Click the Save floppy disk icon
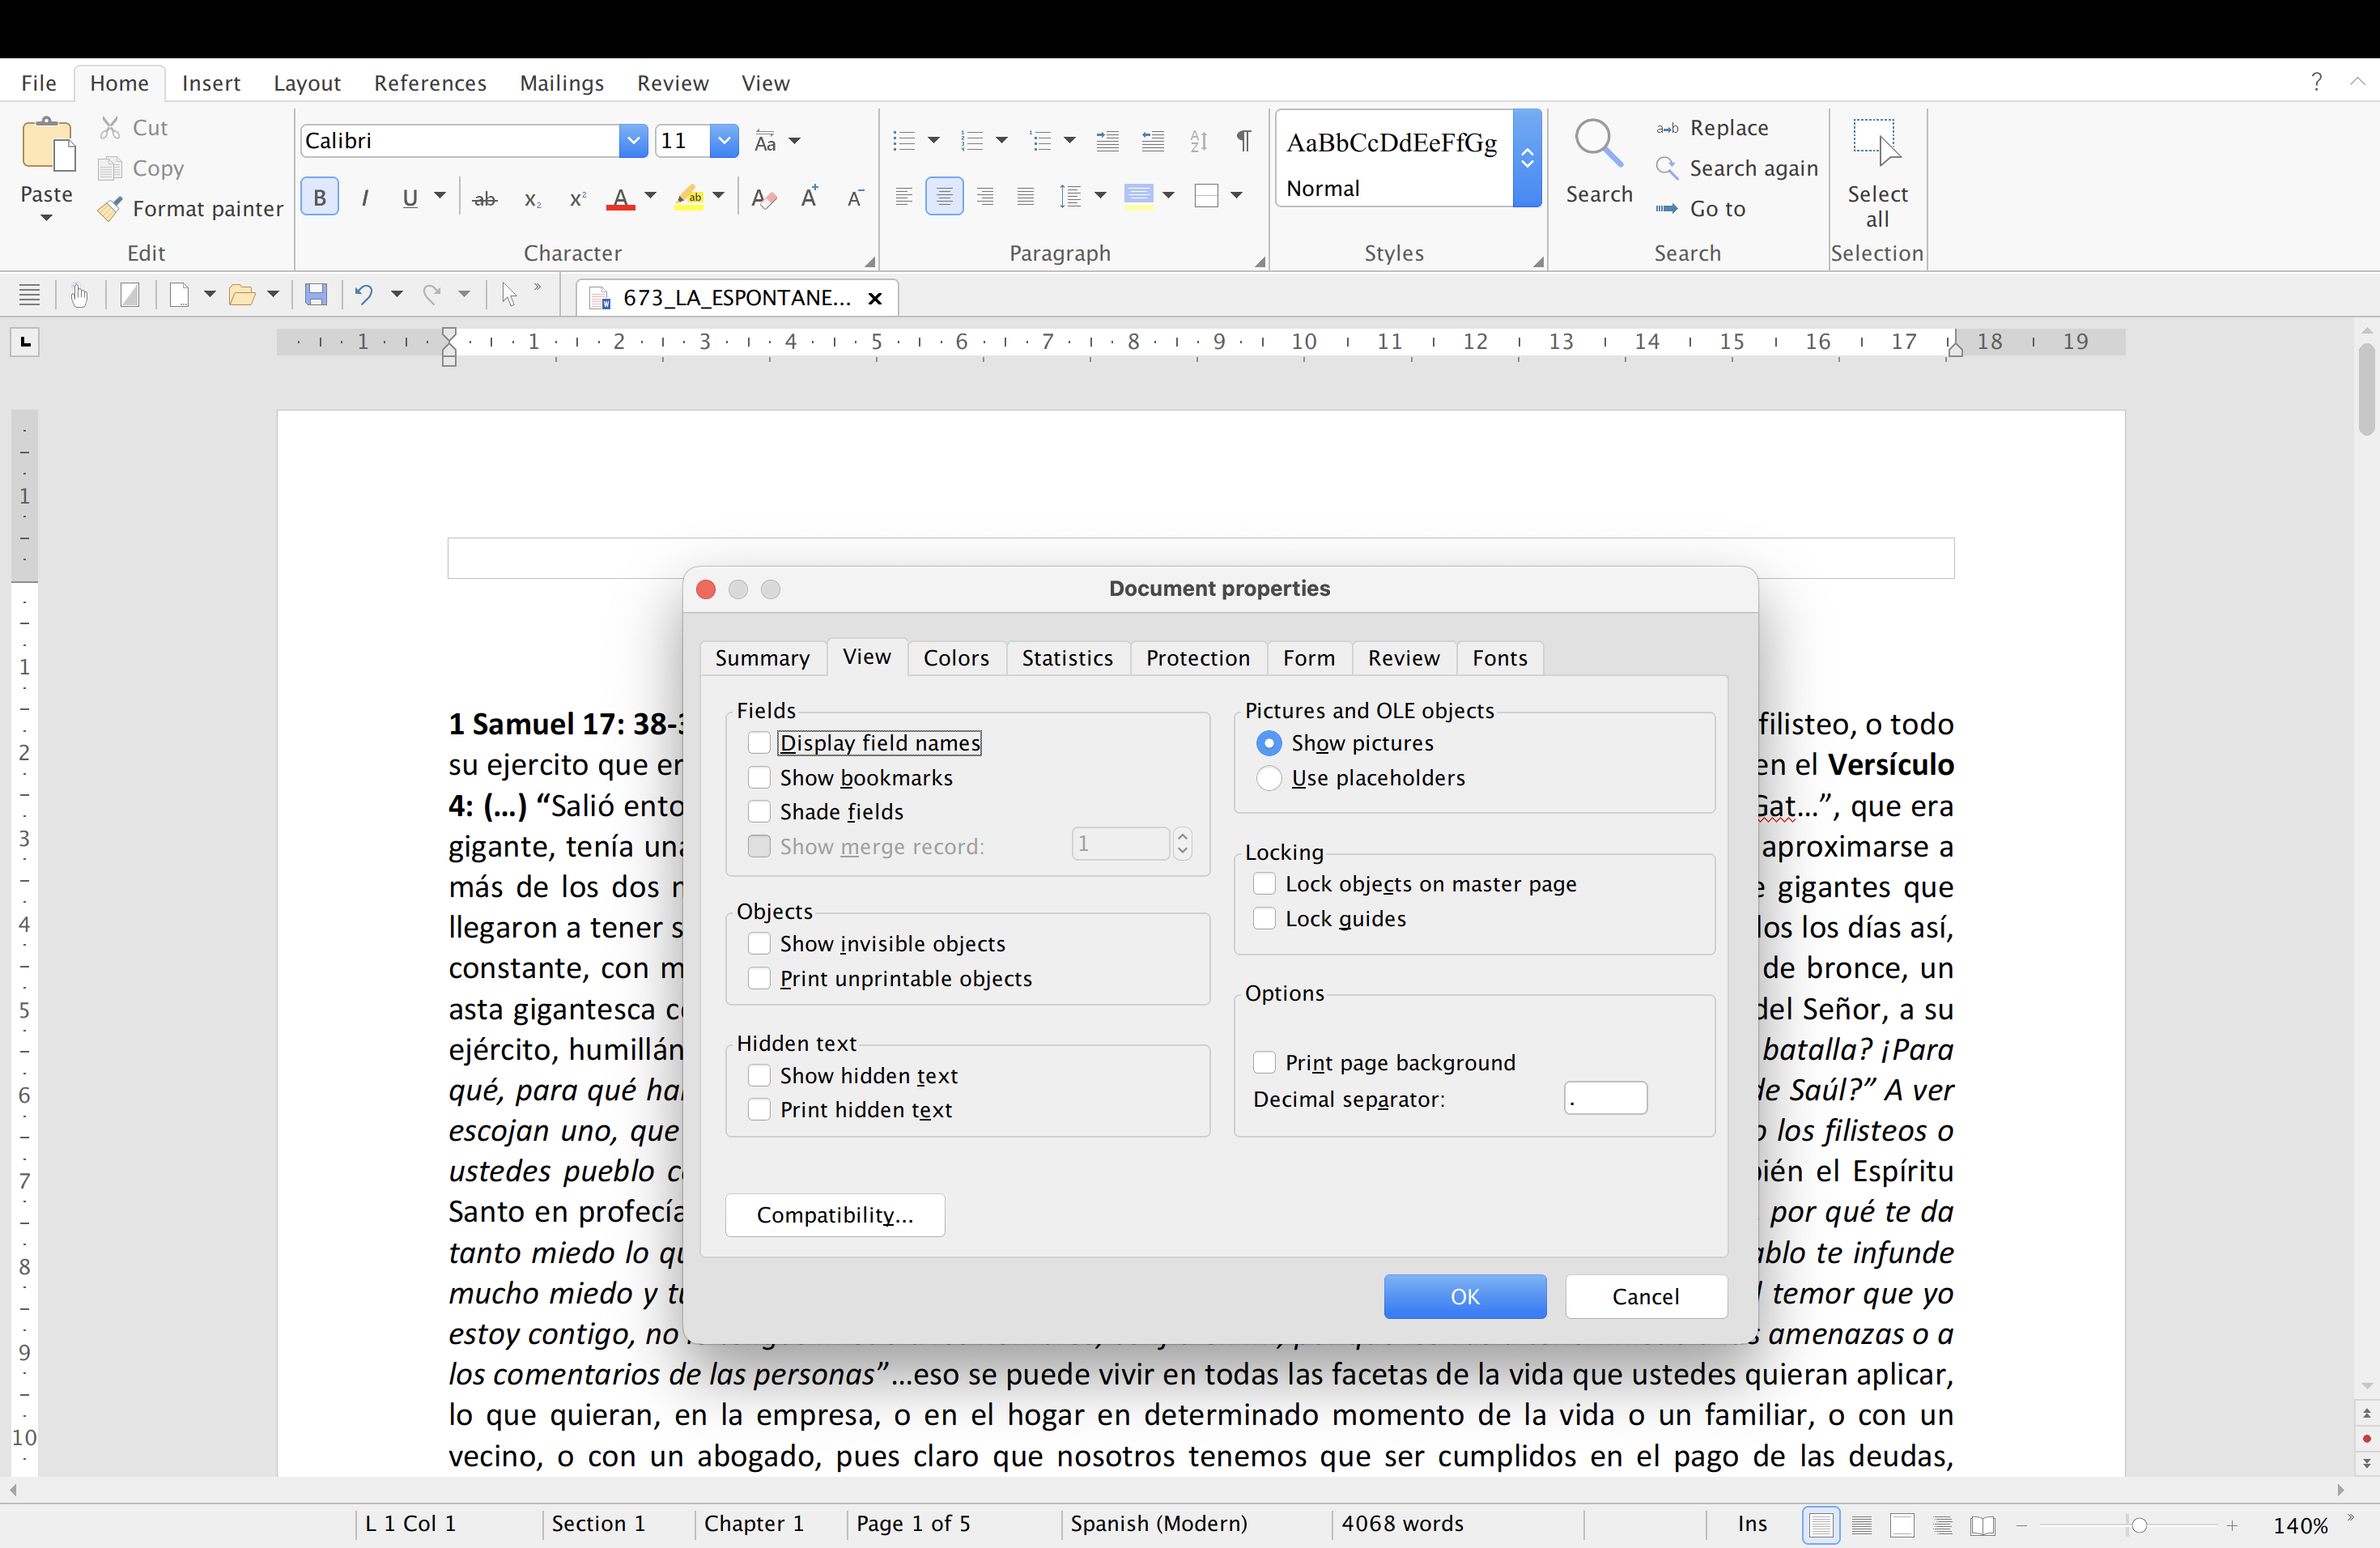 tap(316, 294)
